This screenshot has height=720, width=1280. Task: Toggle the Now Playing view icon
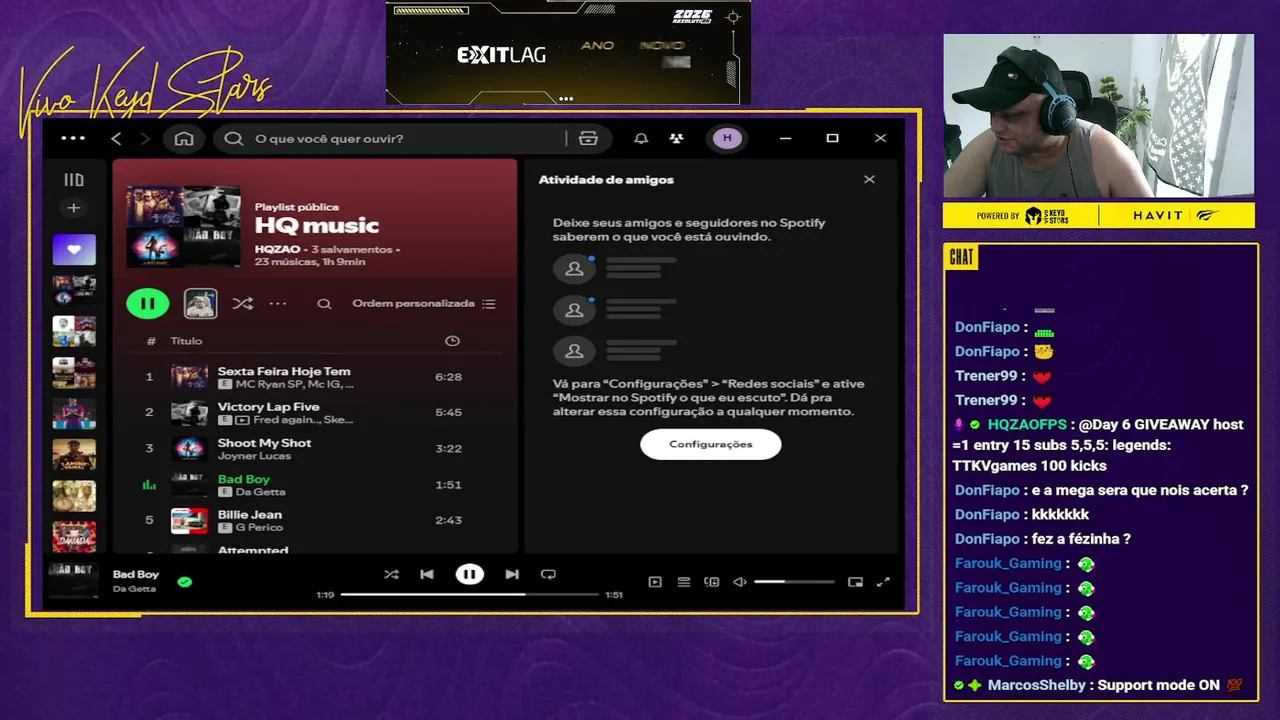click(x=655, y=582)
